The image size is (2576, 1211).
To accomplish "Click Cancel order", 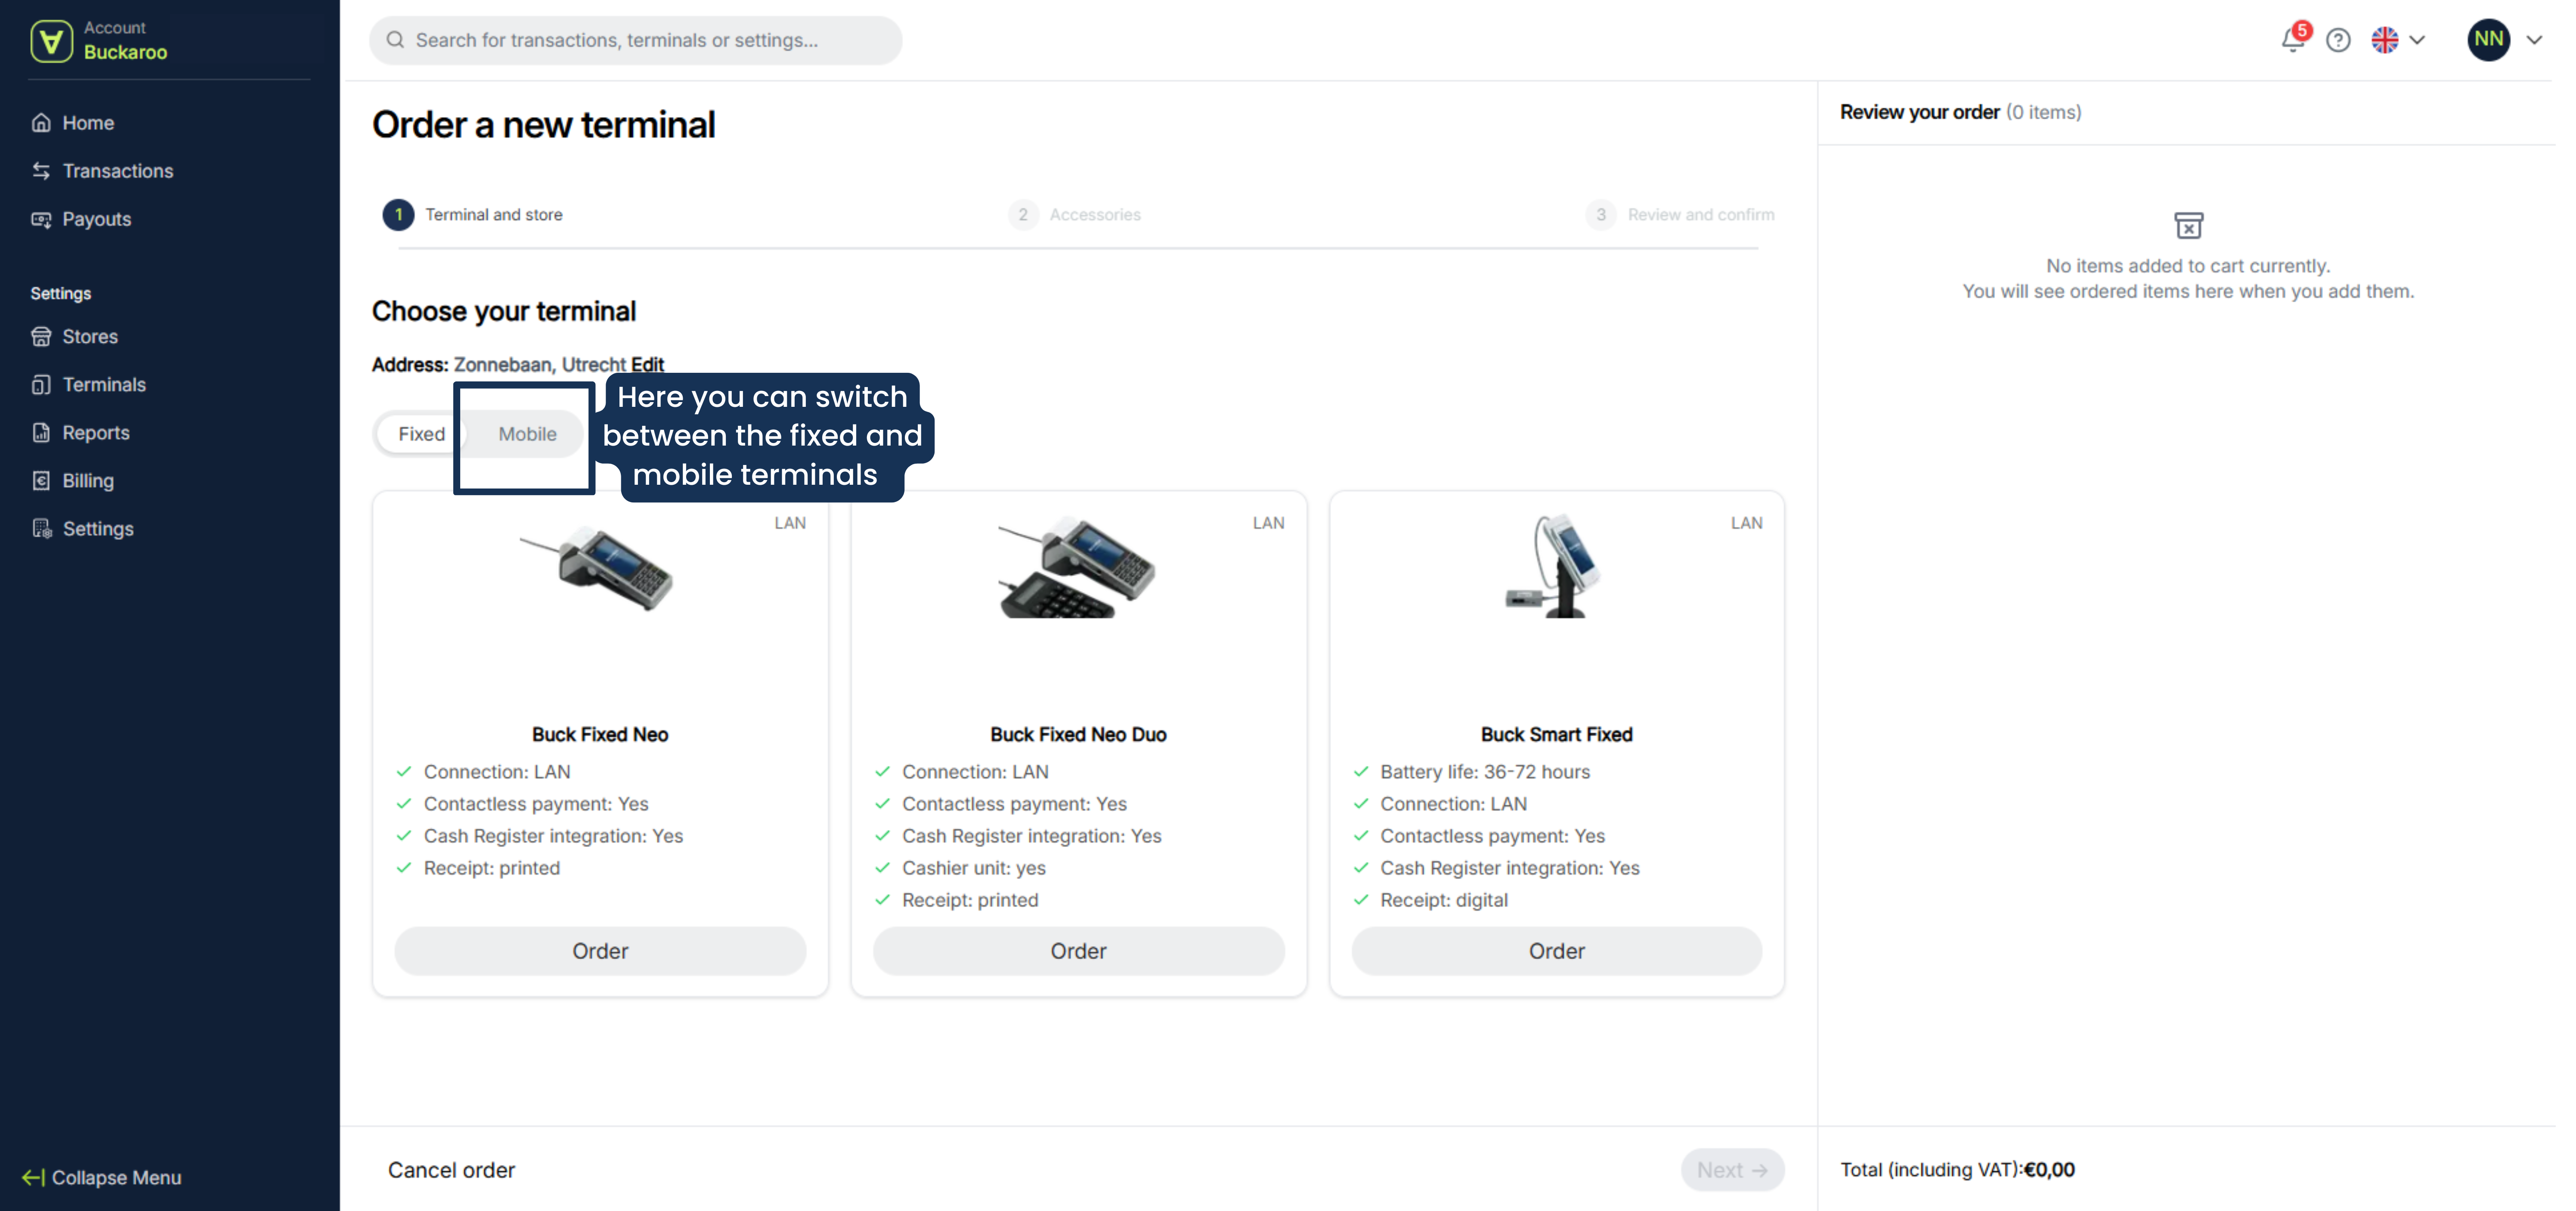I will click(451, 1170).
